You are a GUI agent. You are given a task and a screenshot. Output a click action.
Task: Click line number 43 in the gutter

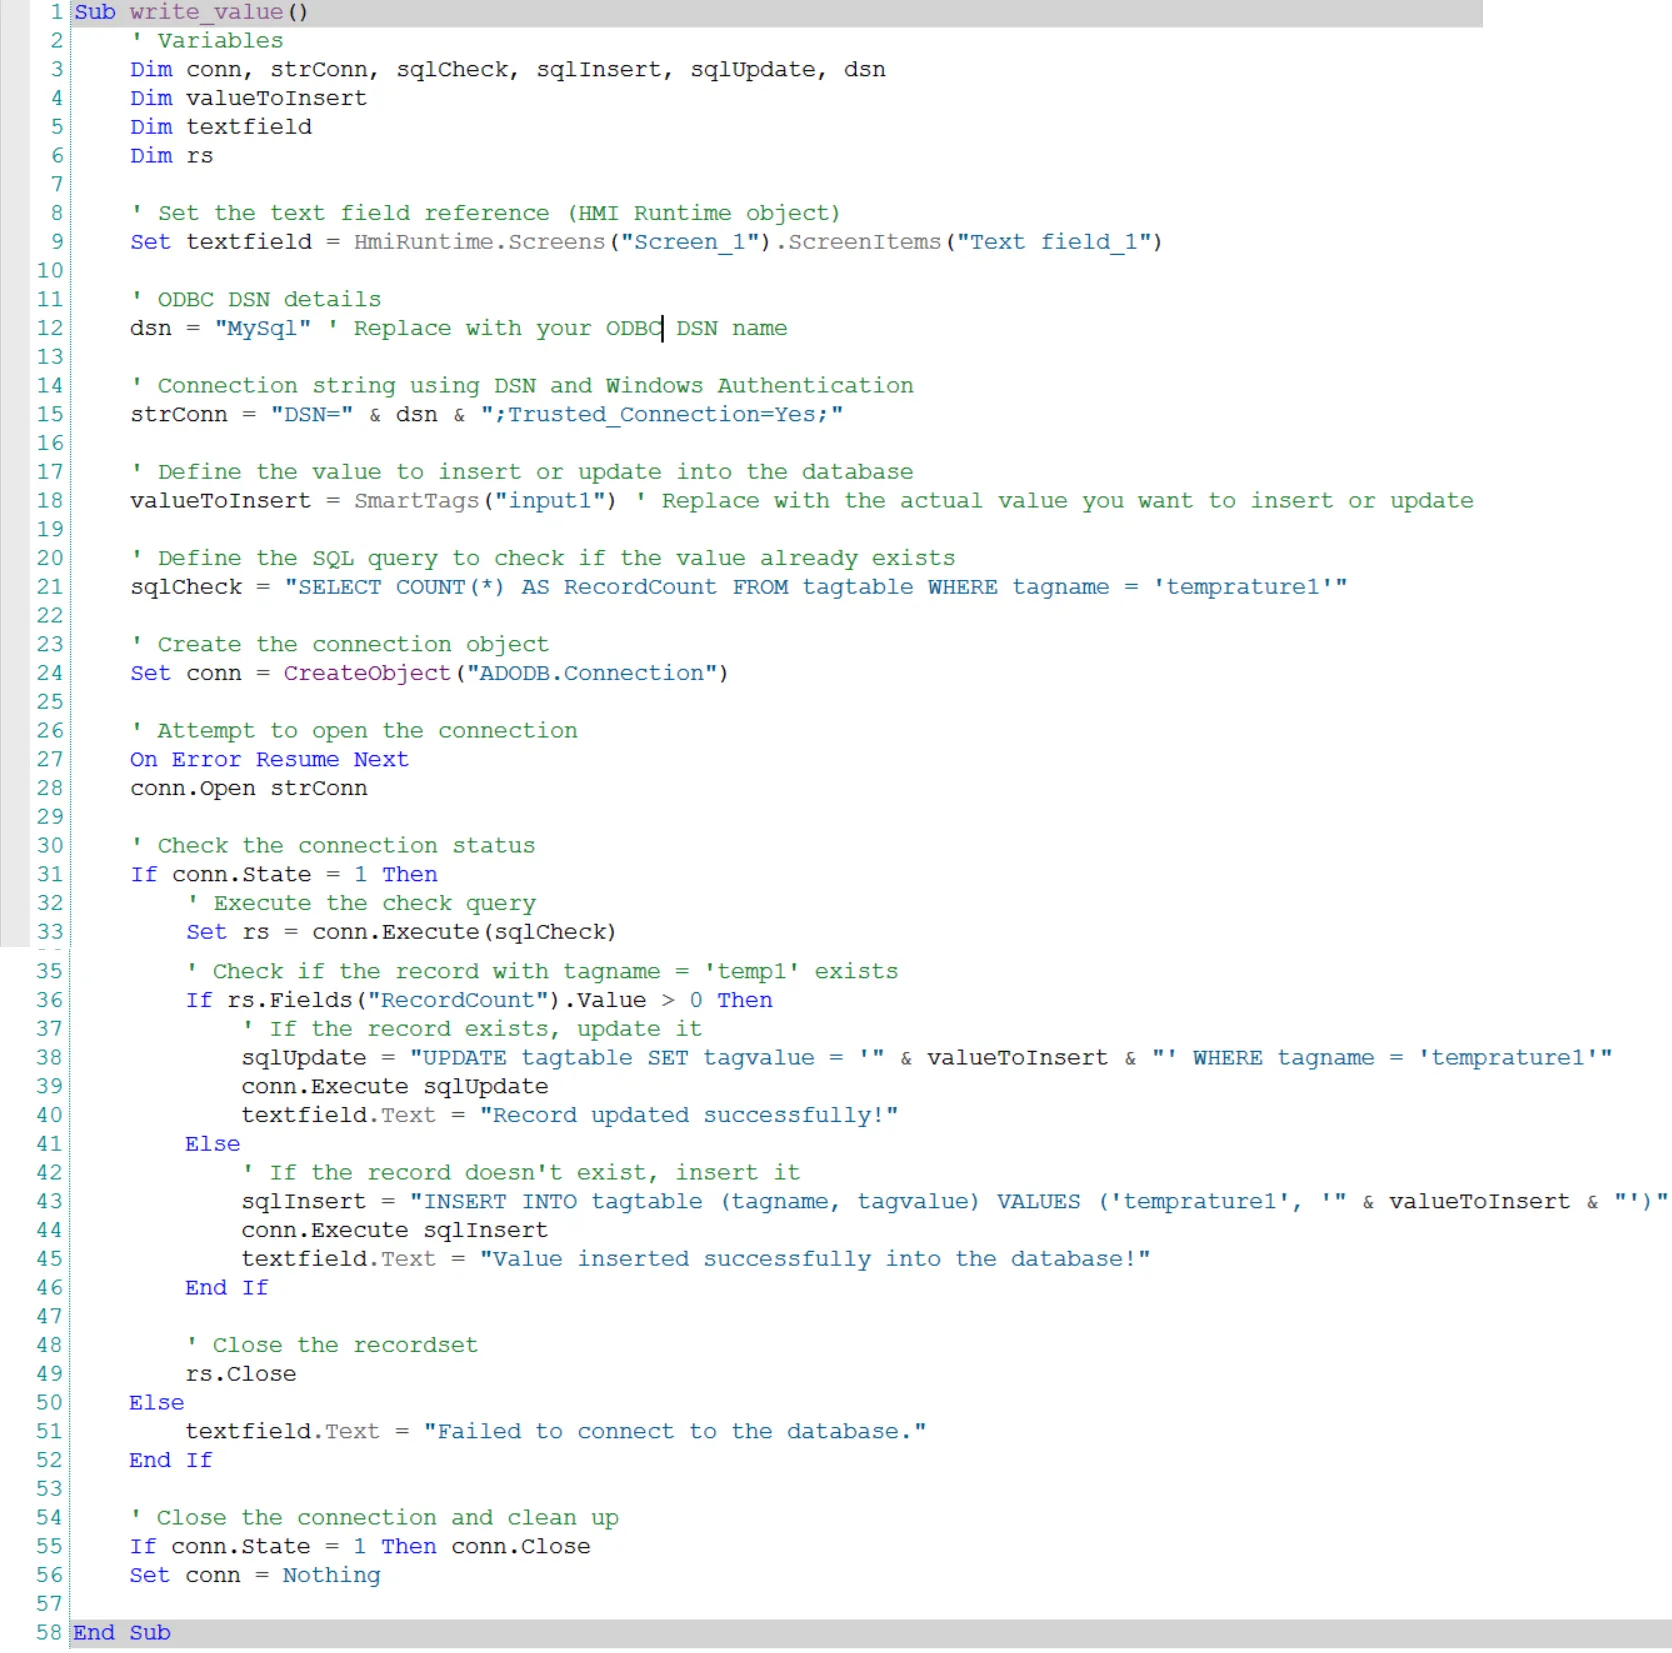click(x=50, y=1201)
